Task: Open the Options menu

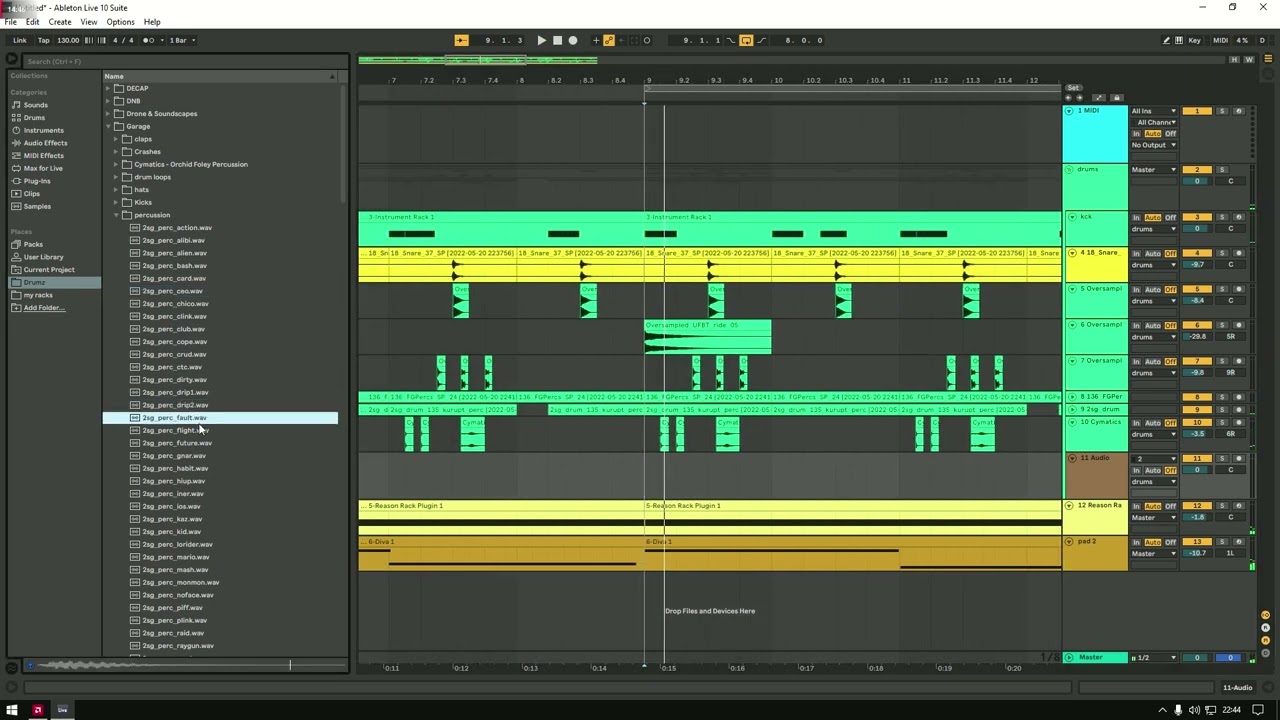Action: (120, 22)
